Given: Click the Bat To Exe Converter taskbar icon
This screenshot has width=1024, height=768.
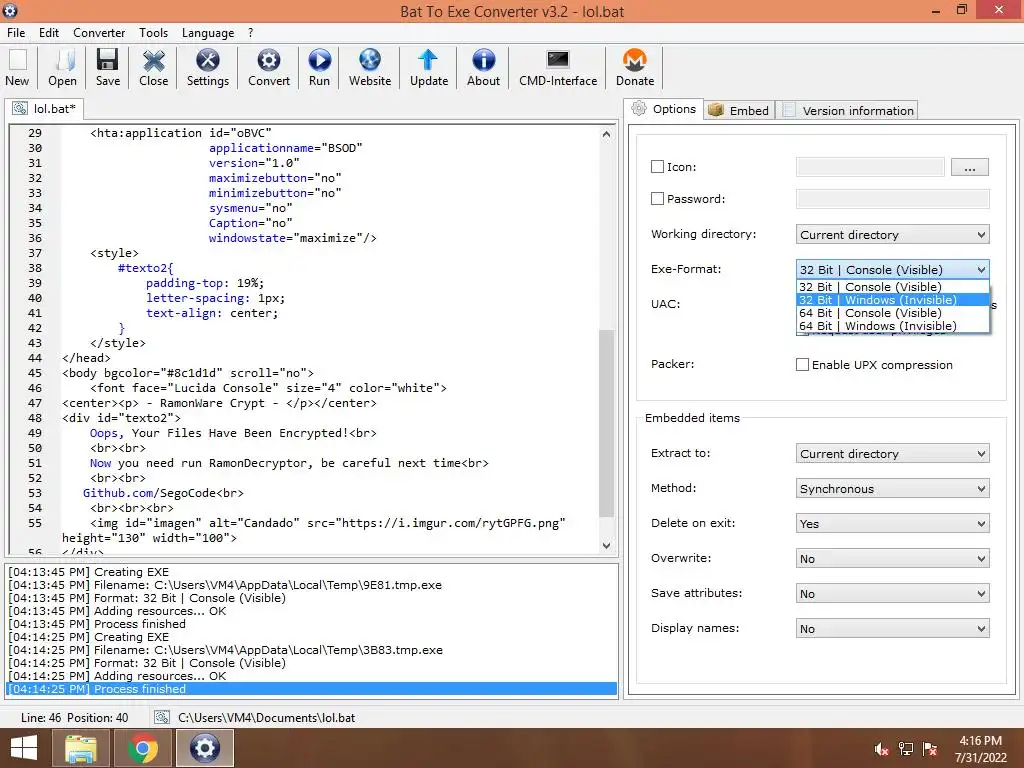Looking at the screenshot, I should click(204, 748).
